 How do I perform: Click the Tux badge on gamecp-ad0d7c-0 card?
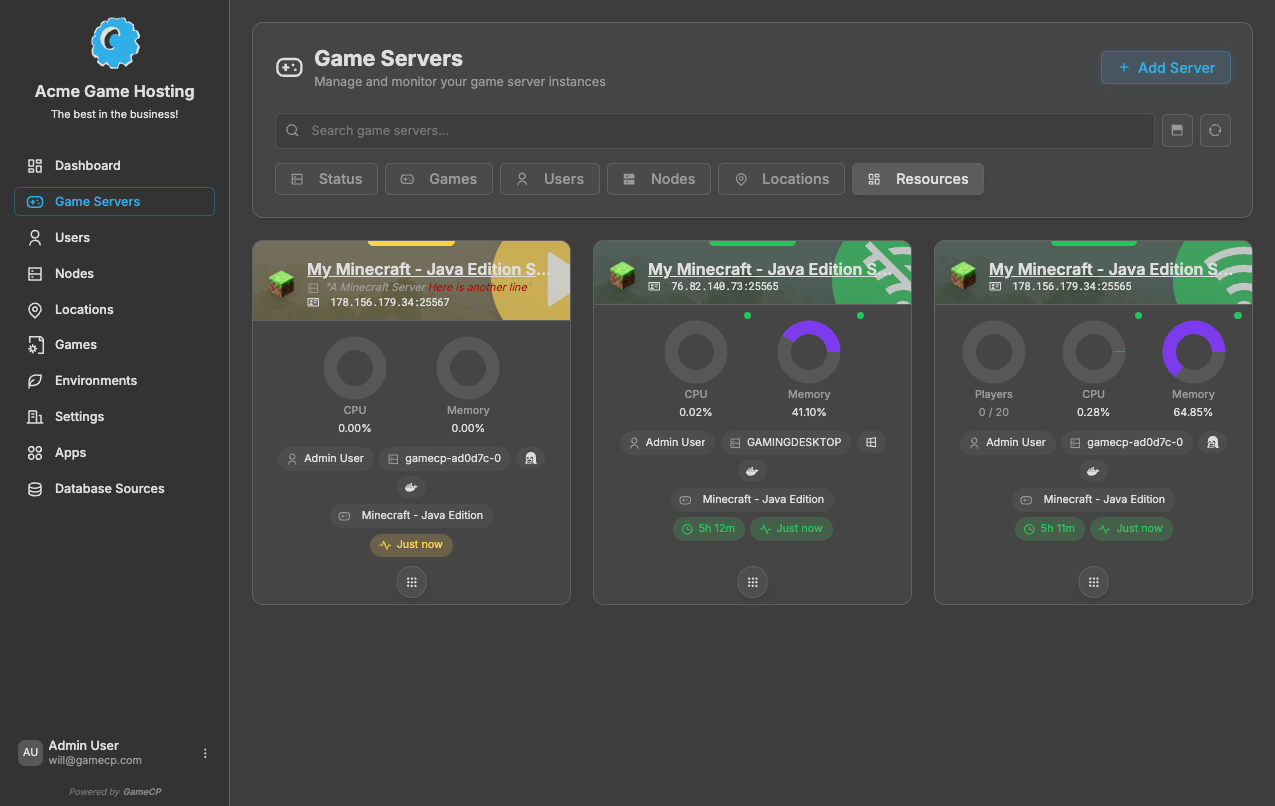point(530,458)
